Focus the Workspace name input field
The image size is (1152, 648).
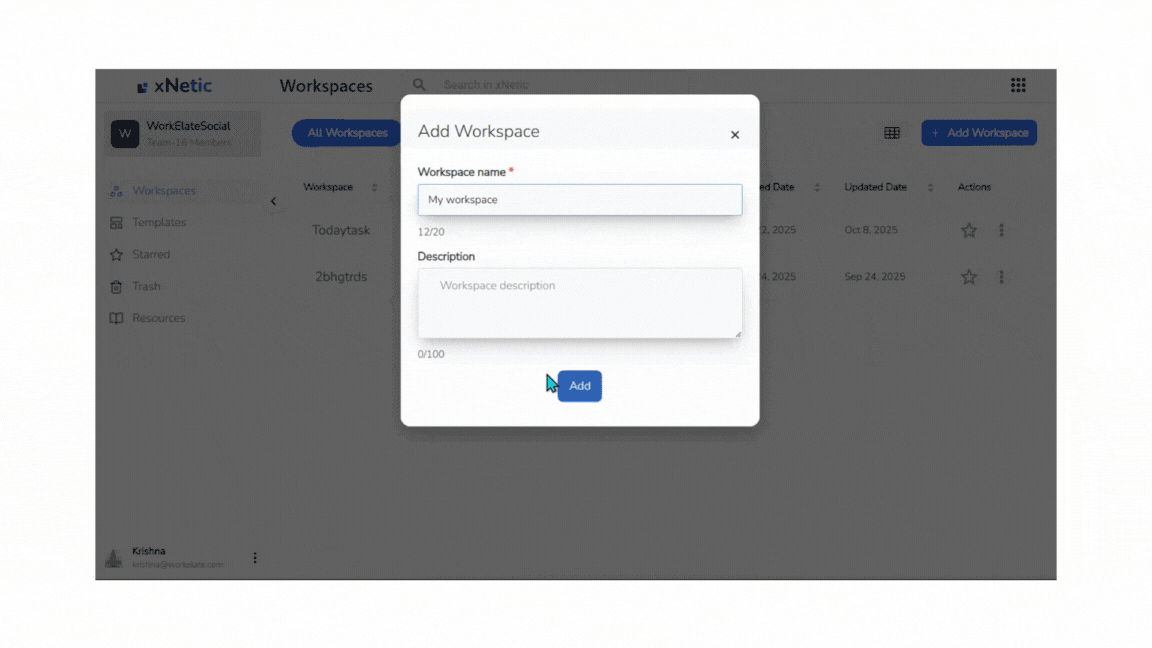(x=579, y=200)
